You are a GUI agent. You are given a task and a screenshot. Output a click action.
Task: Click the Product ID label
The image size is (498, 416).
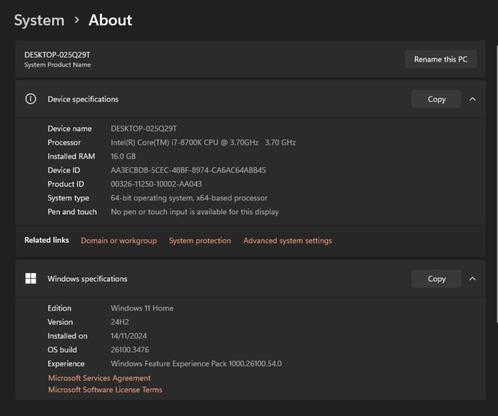point(66,184)
